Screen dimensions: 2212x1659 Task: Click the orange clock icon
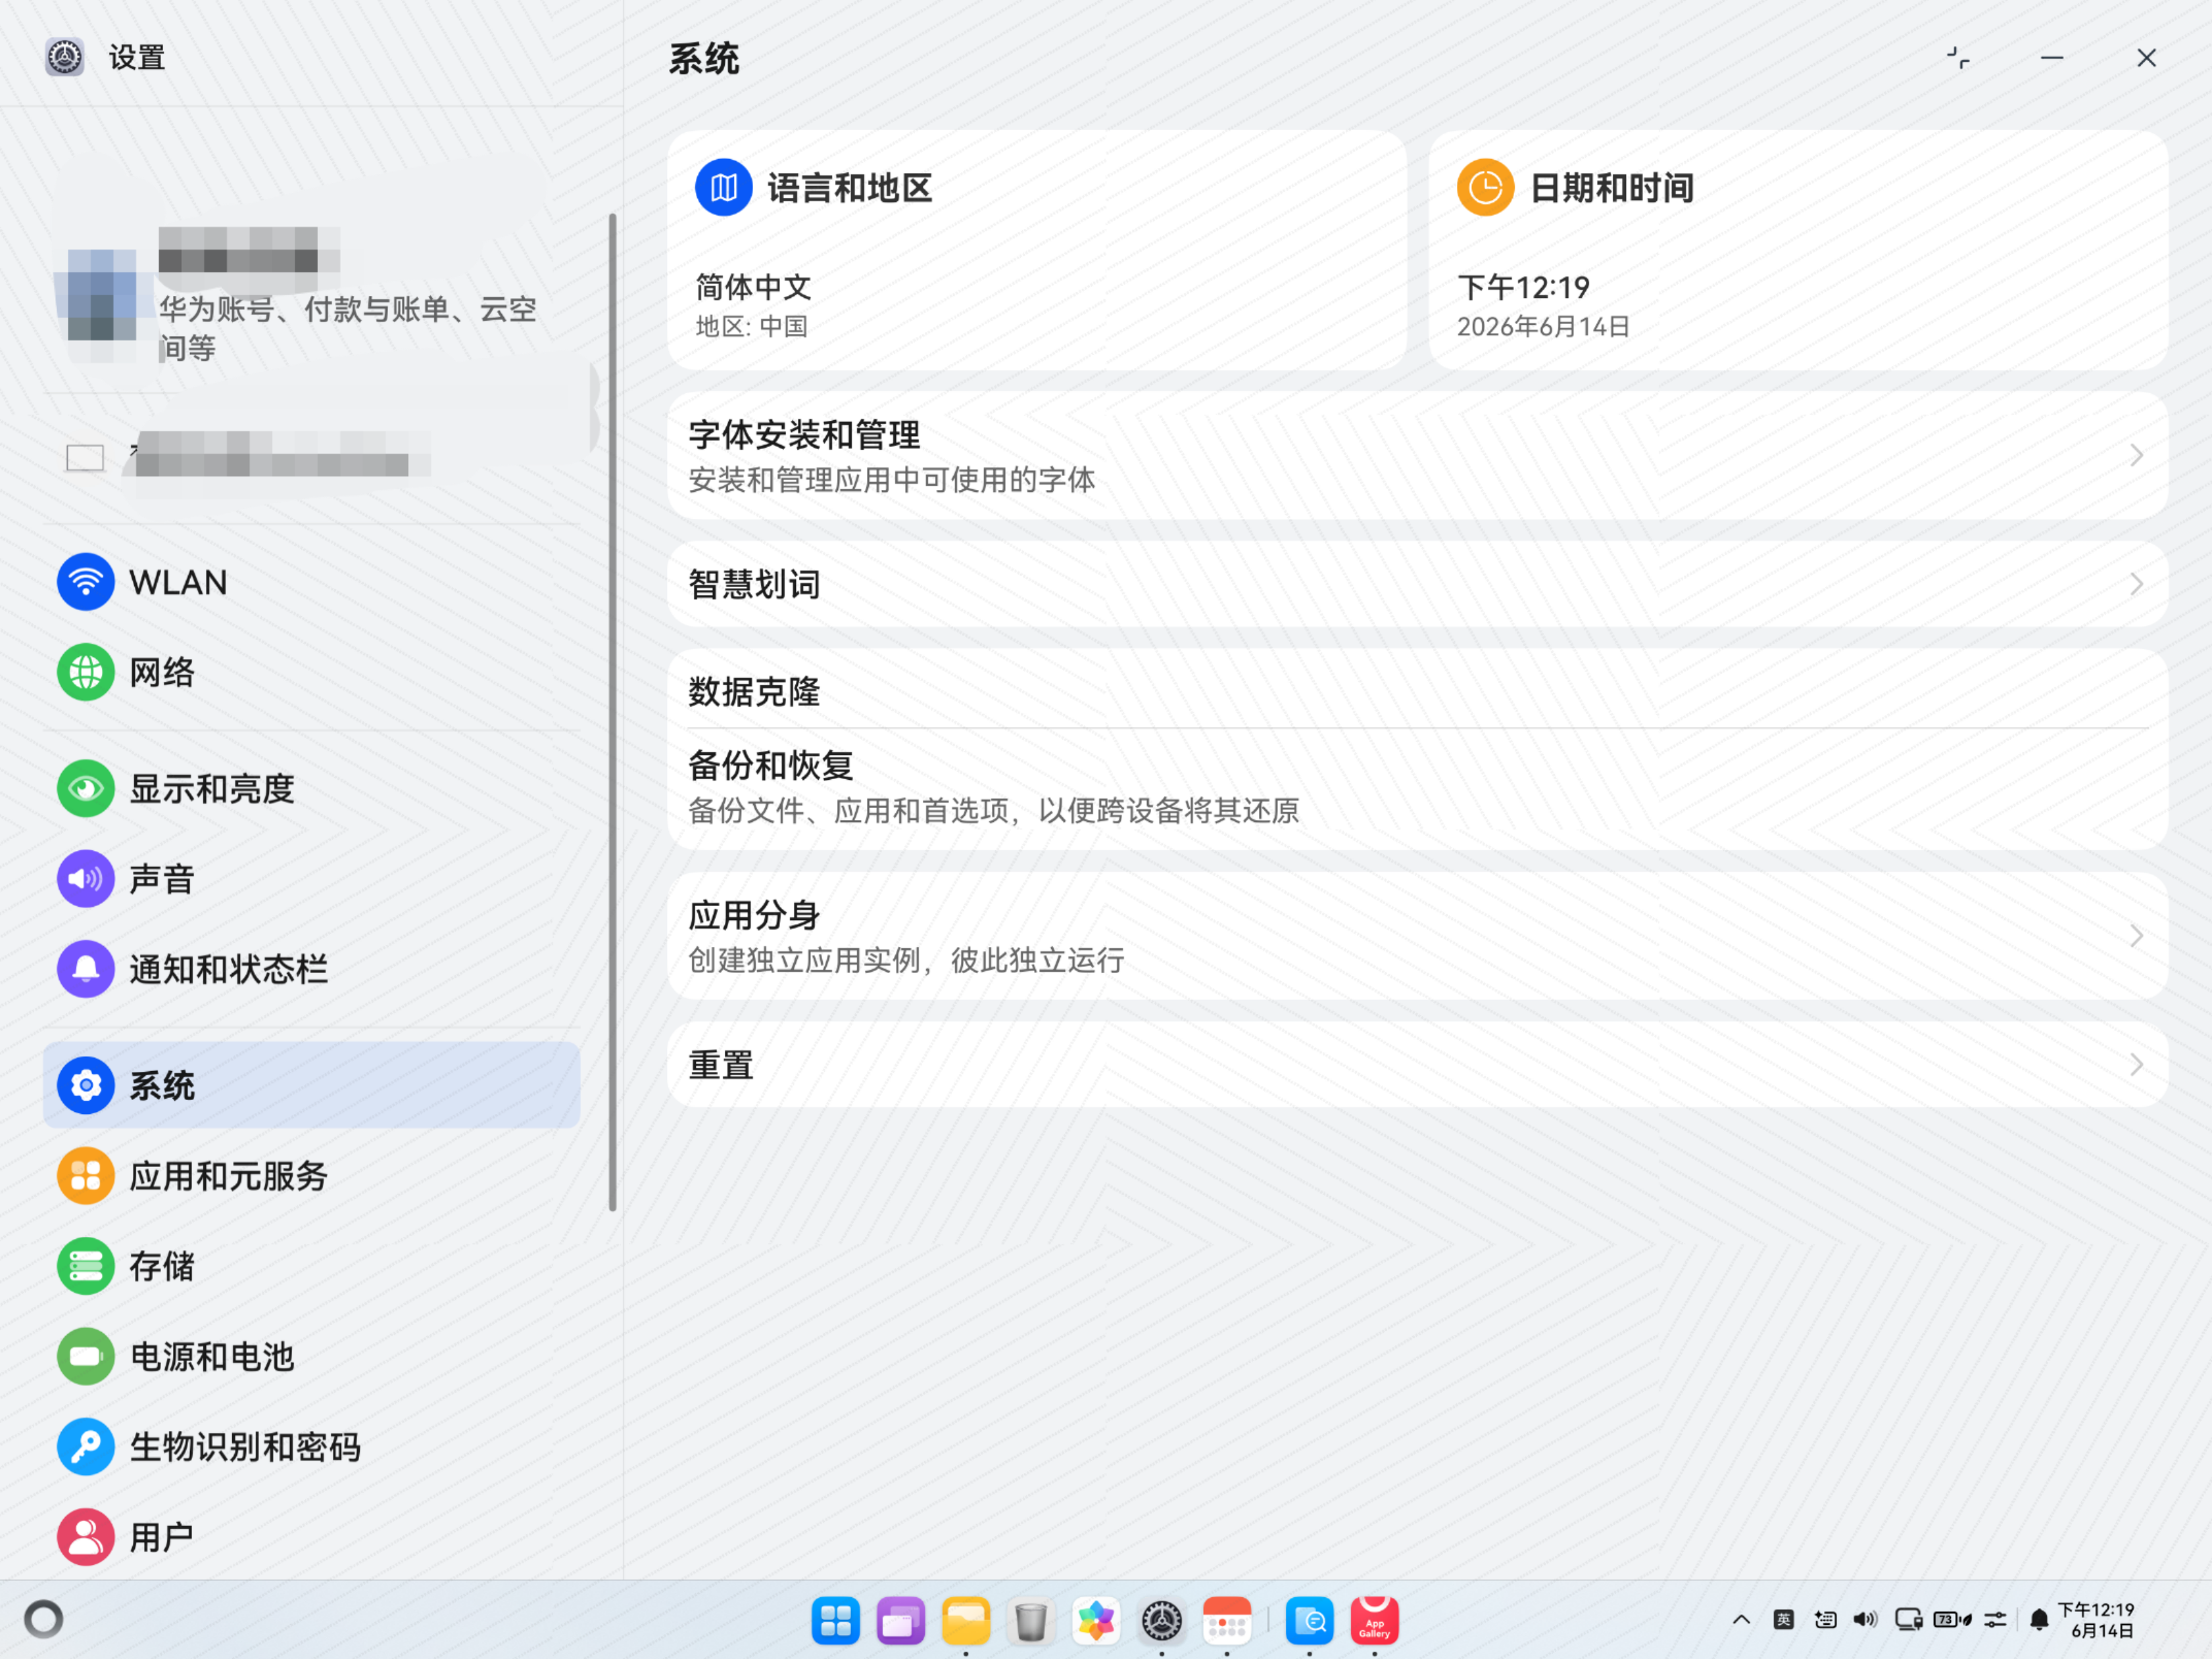tap(1485, 187)
